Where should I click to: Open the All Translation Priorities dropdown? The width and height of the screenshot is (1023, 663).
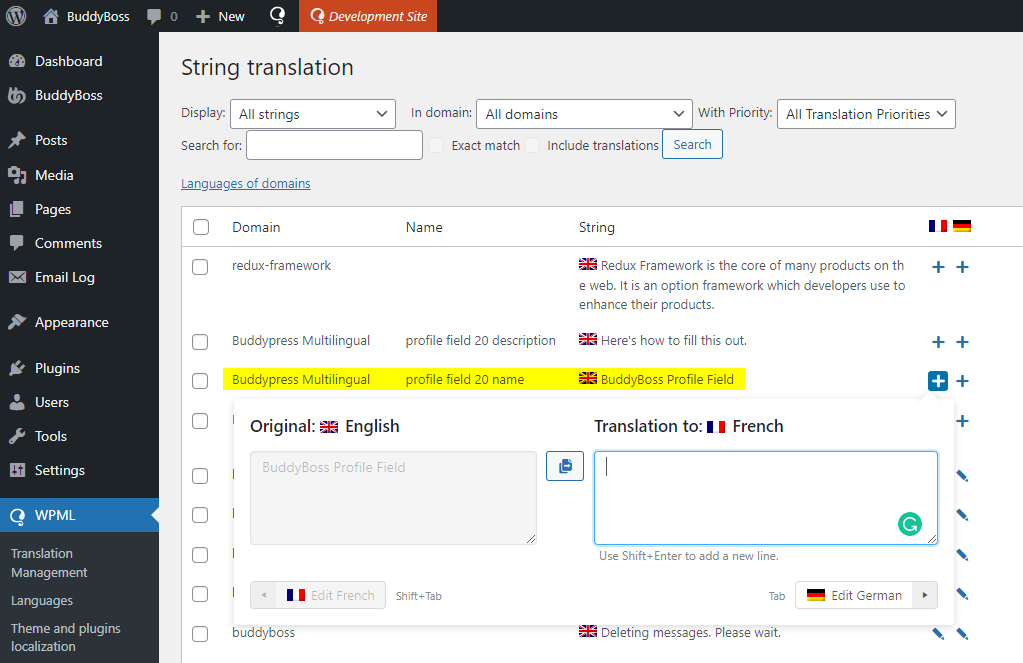click(x=866, y=114)
